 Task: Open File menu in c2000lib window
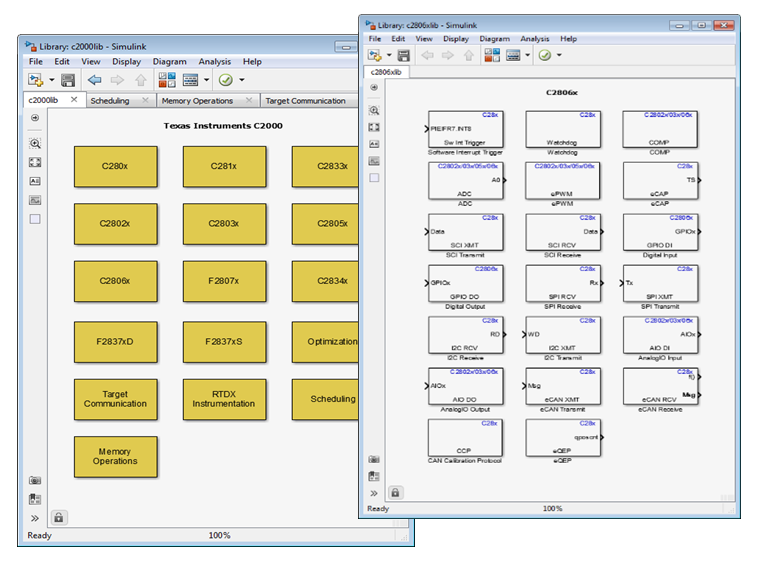tap(35, 62)
